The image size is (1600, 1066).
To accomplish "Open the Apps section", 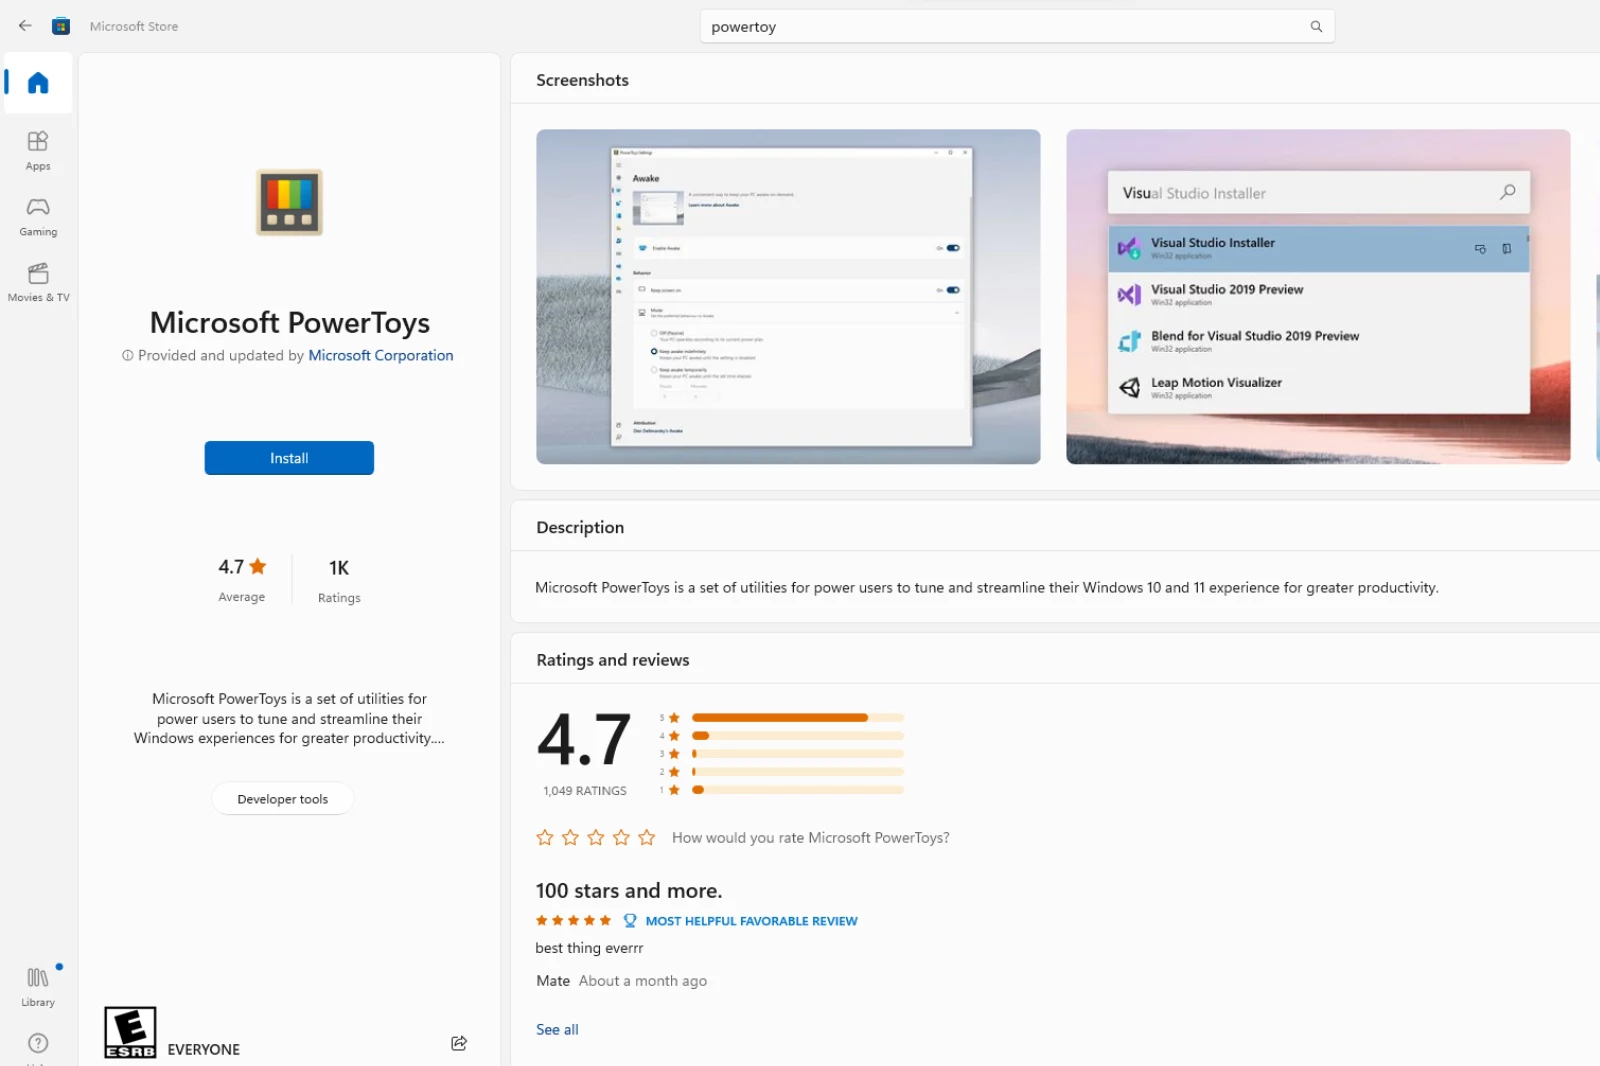I will click(38, 151).
